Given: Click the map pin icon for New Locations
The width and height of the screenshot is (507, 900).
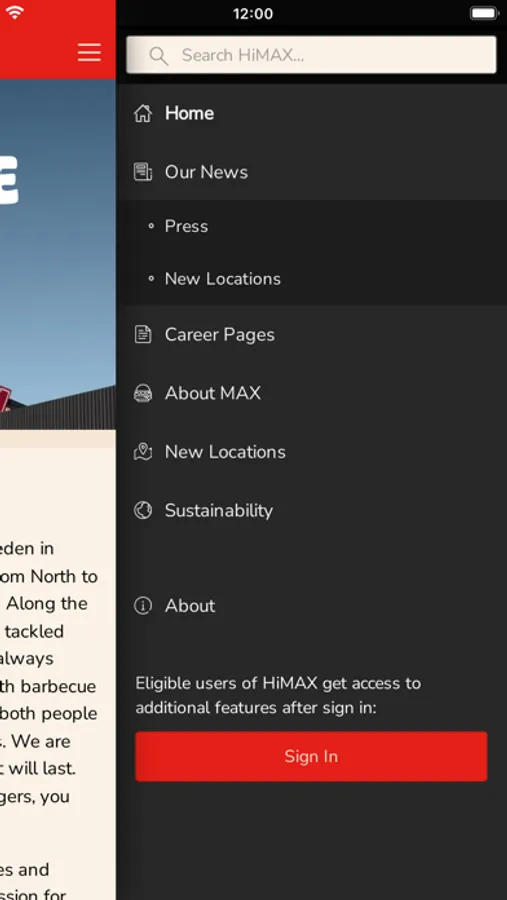Looking at the screenshot, I should pyautogui.click(x=143, y=452).
